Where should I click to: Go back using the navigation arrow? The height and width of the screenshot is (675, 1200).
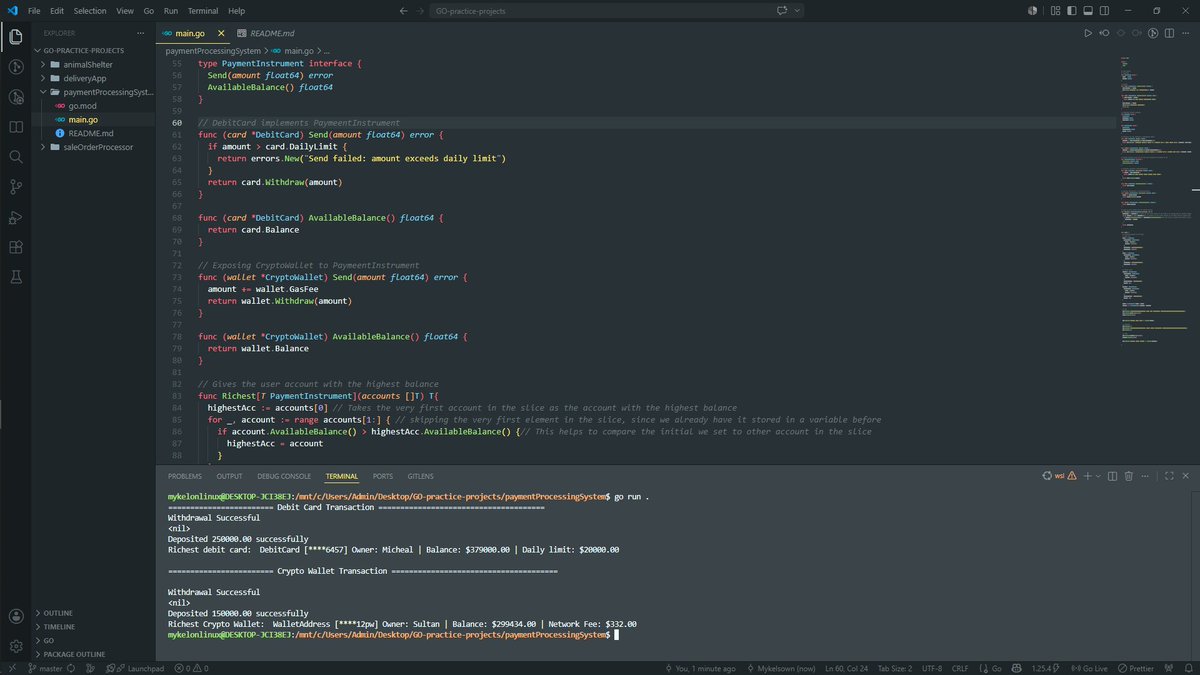(403, 10)
